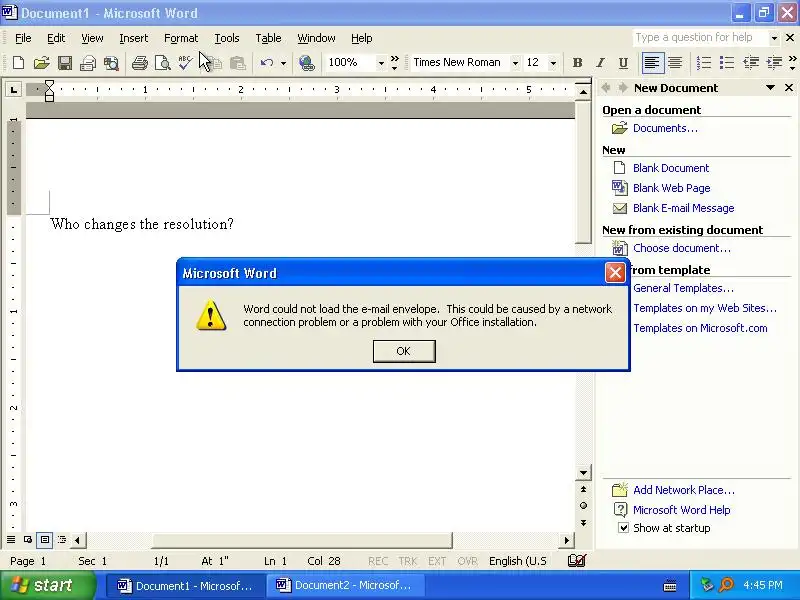The height and width of the screenshot is (600, 800).
Task: Open the Undo history dropdown arrow
Action: pos(283,63)
